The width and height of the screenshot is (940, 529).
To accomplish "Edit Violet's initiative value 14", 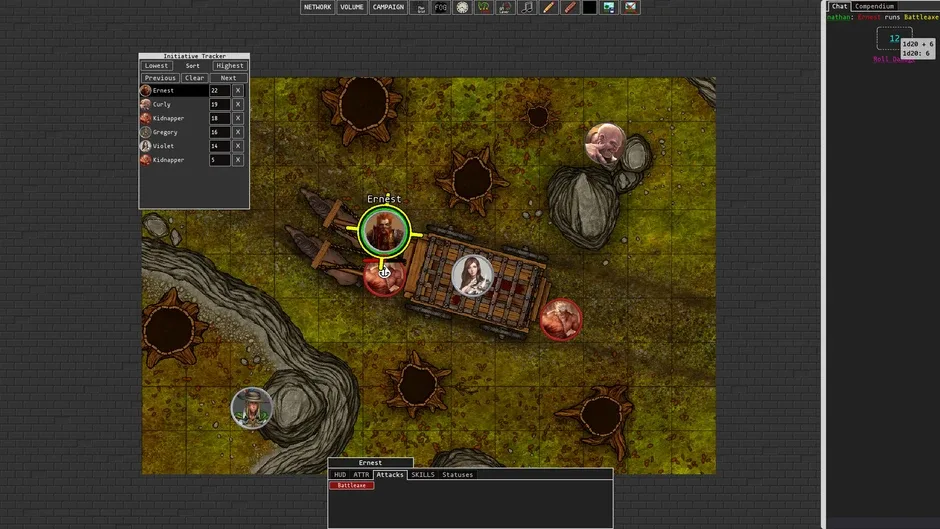I will pyautogui.click(x=219, y=146).
